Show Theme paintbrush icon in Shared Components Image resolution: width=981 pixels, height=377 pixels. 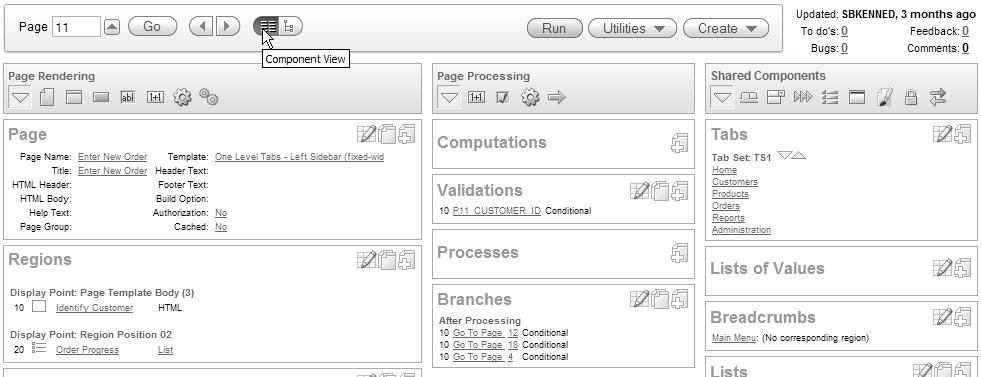coord(884,98)
